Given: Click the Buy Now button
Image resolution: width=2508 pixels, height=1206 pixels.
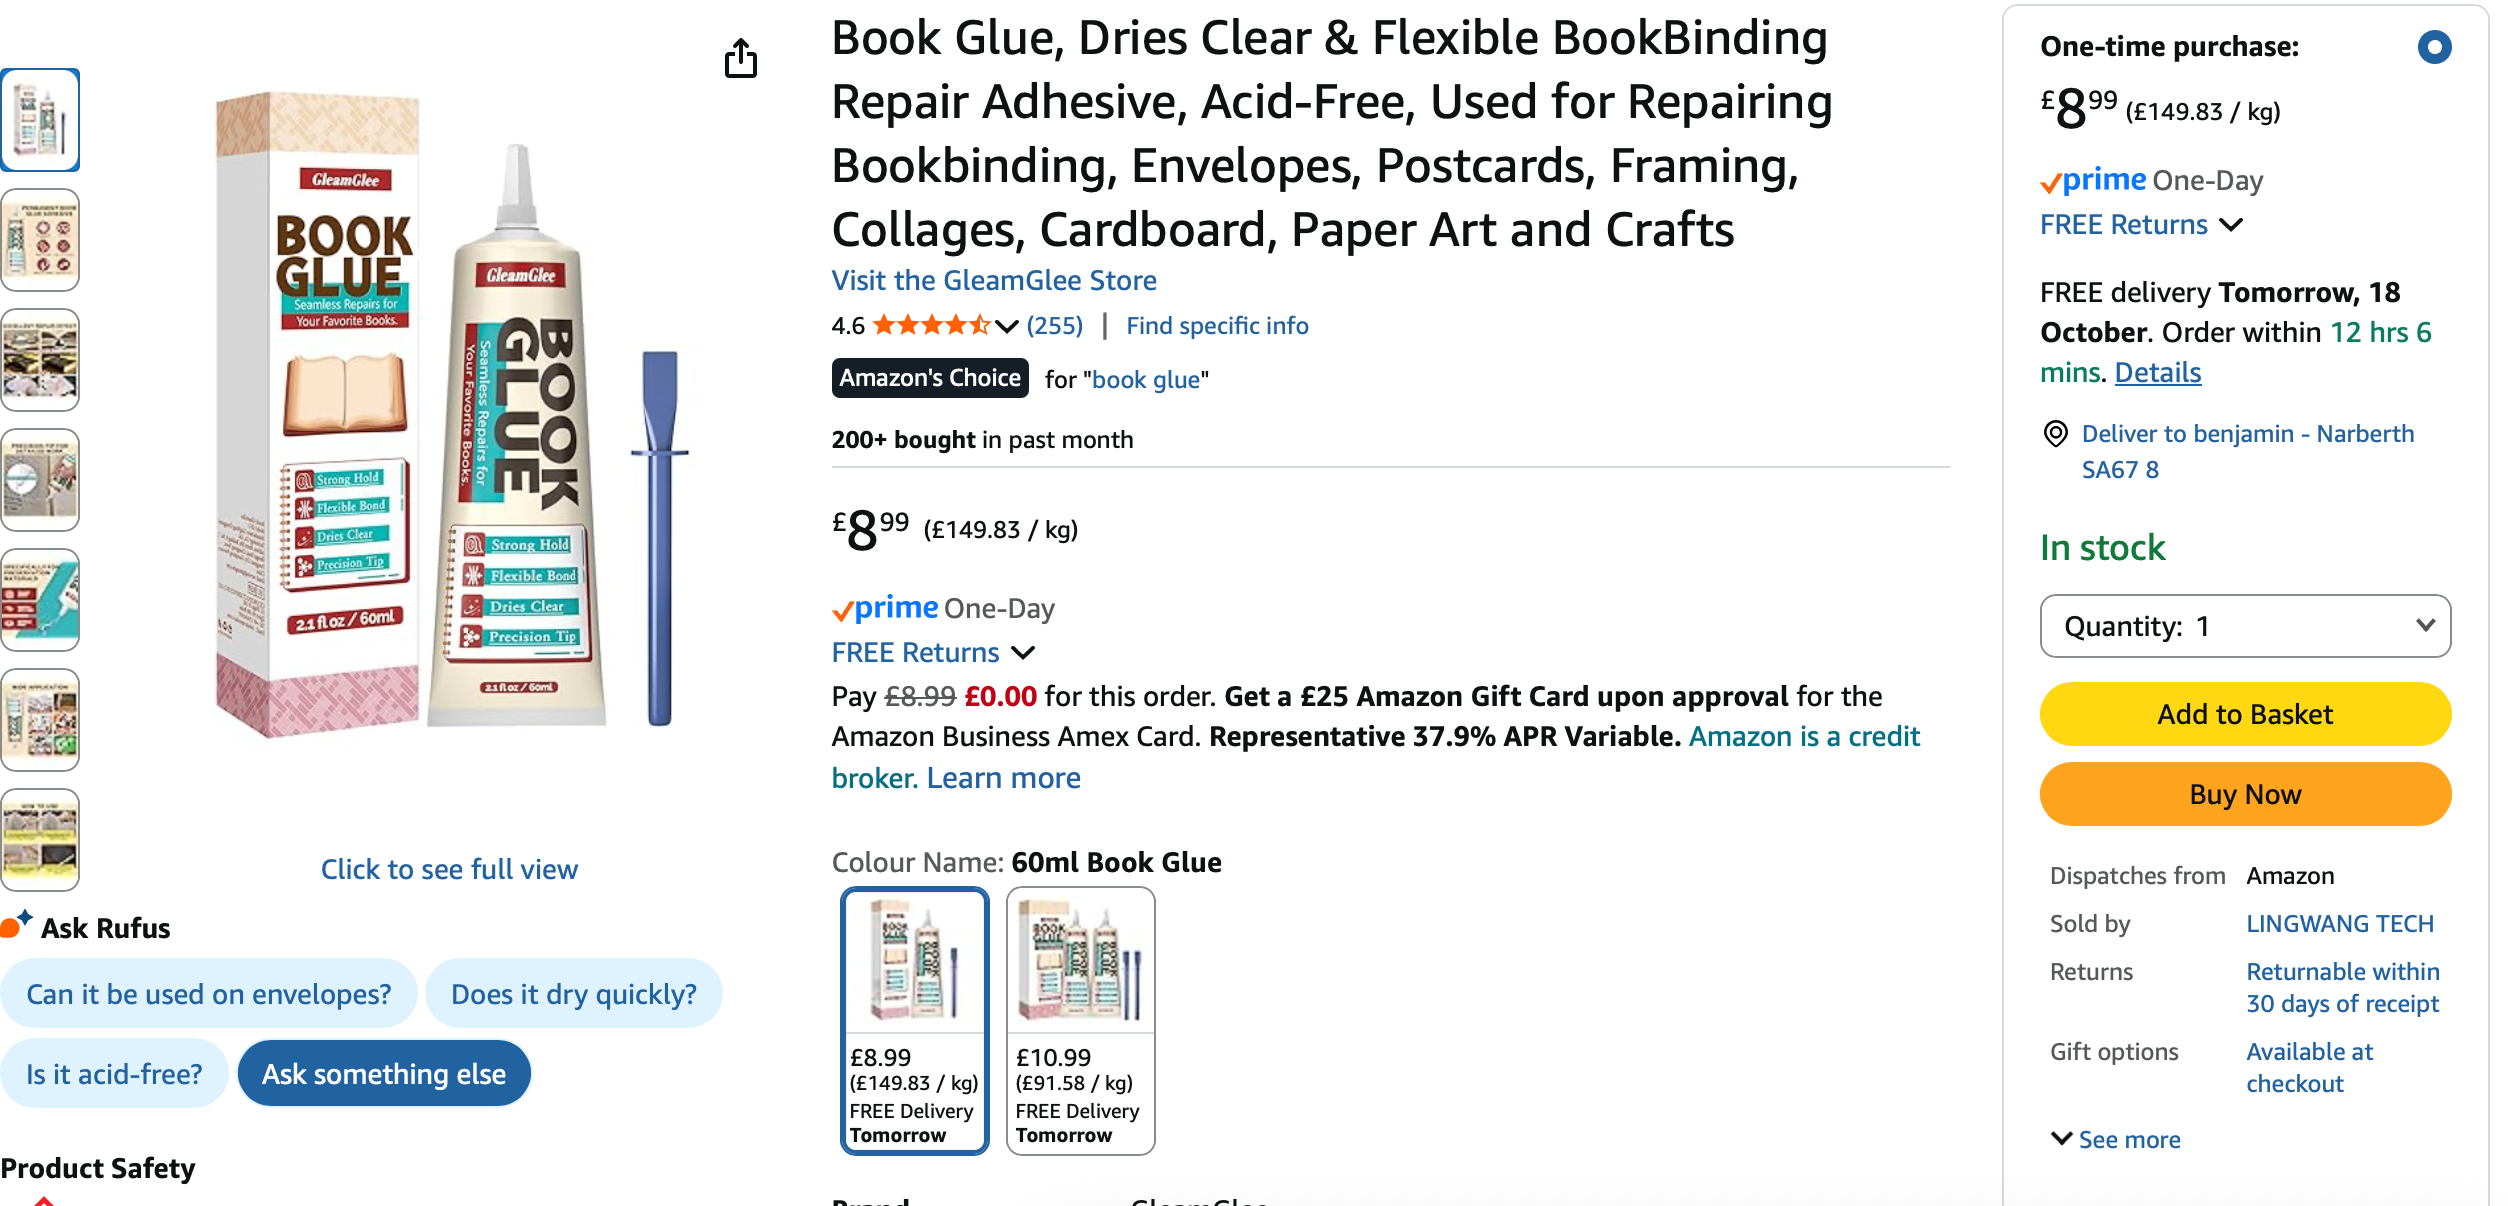Looking at the screenshot, I should [x=2245, y=794].
